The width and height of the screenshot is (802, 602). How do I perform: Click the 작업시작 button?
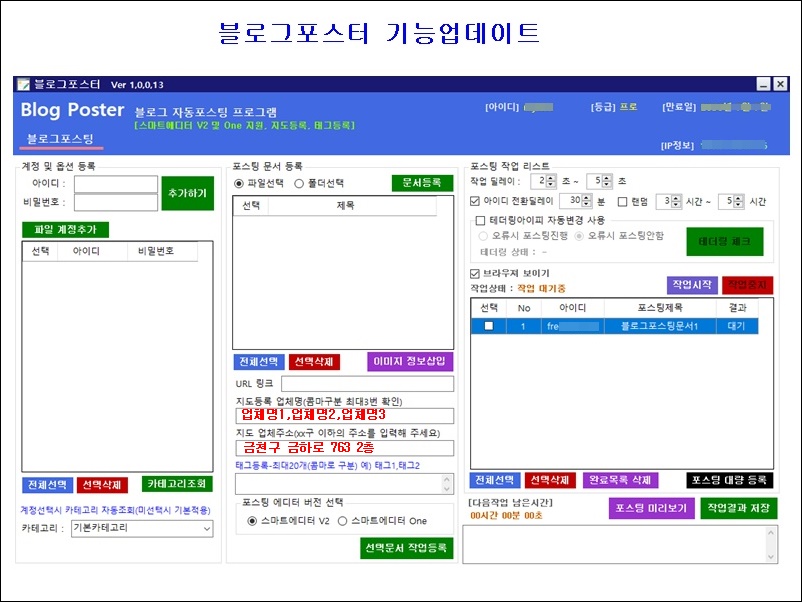tap(693, 285)
